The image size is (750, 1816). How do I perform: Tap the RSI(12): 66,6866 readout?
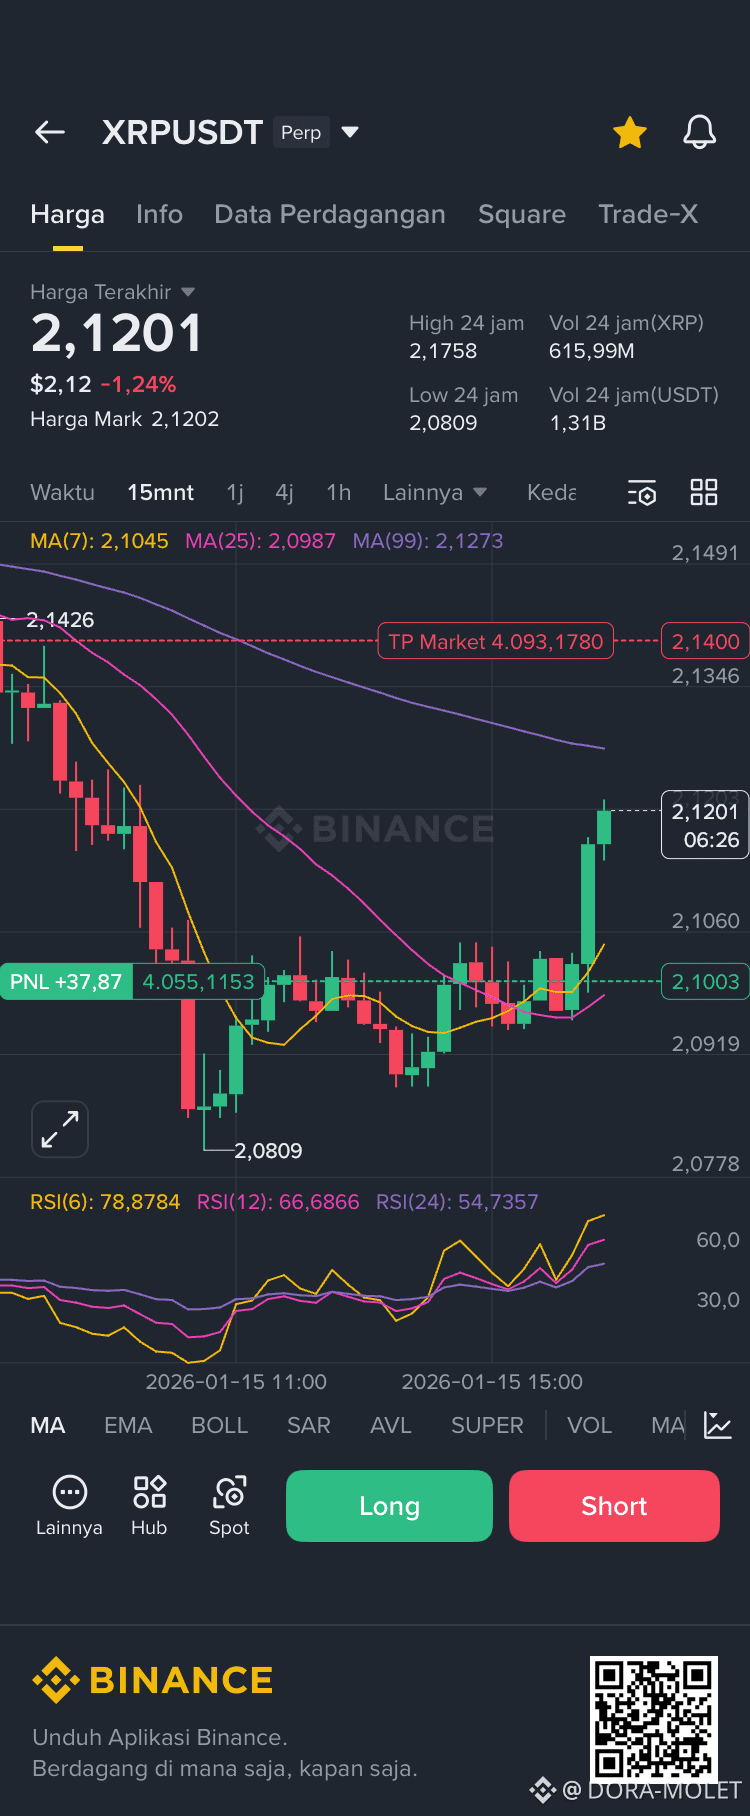tap(278, 1202)
